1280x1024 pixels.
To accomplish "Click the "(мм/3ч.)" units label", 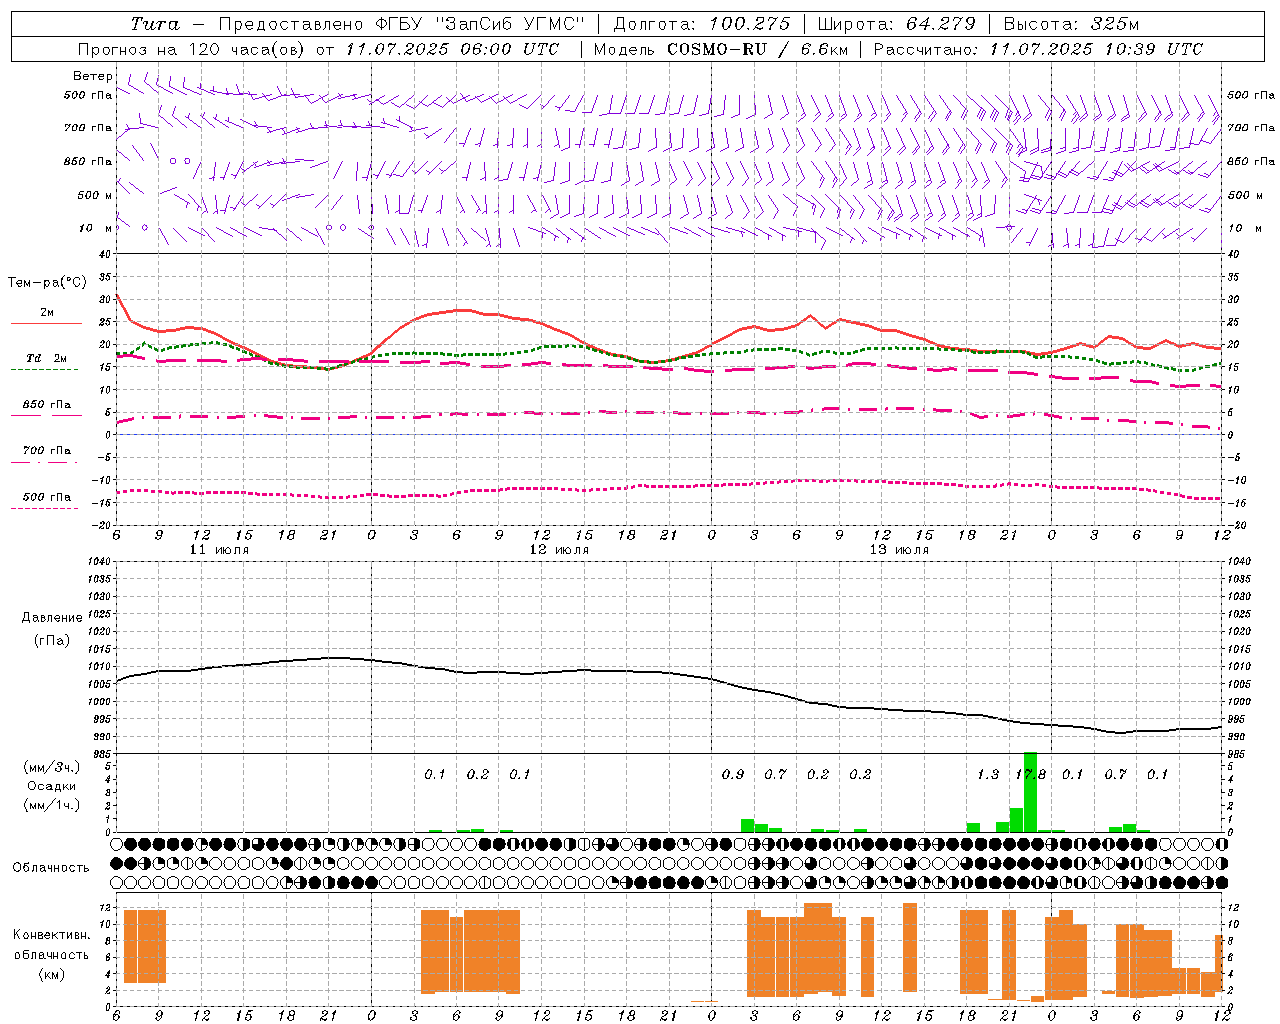I will point(52,767).
